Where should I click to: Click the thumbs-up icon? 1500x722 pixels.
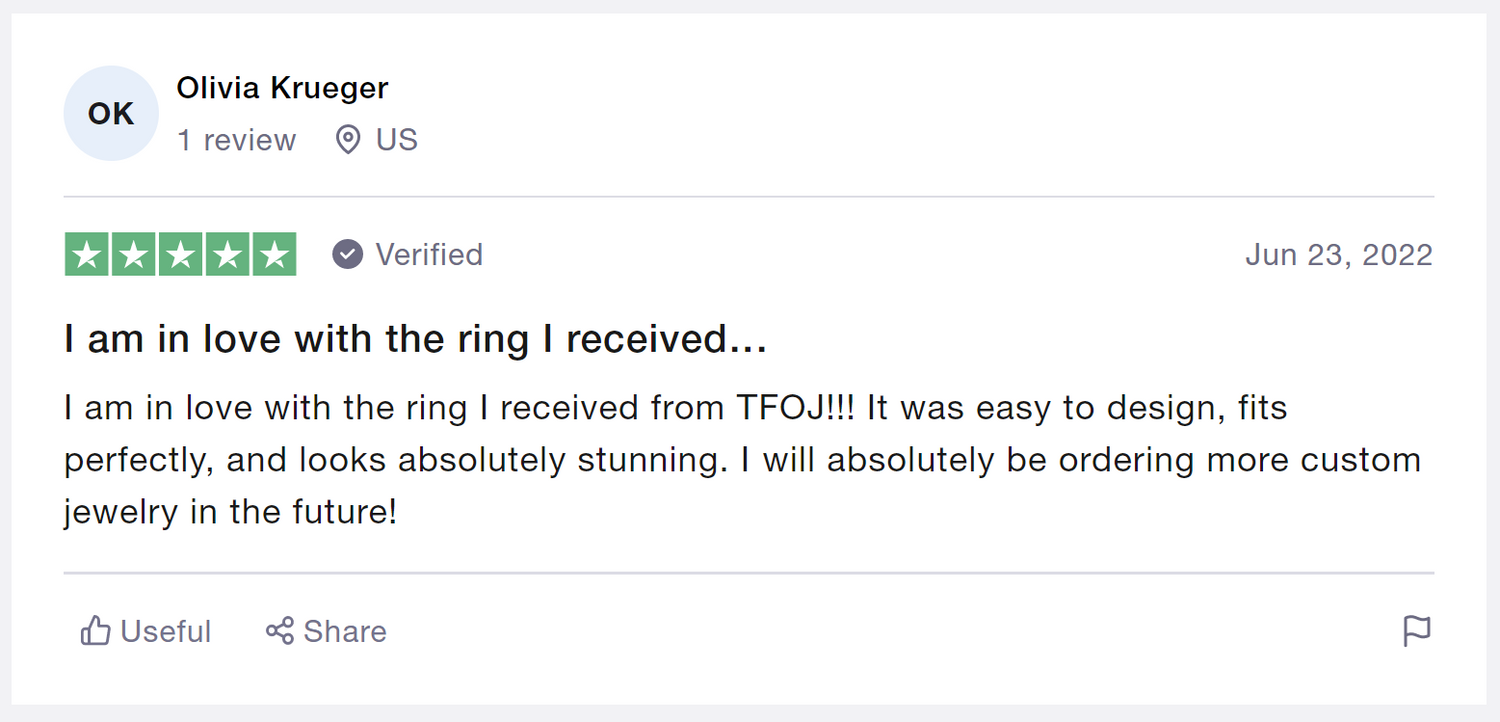95,631
